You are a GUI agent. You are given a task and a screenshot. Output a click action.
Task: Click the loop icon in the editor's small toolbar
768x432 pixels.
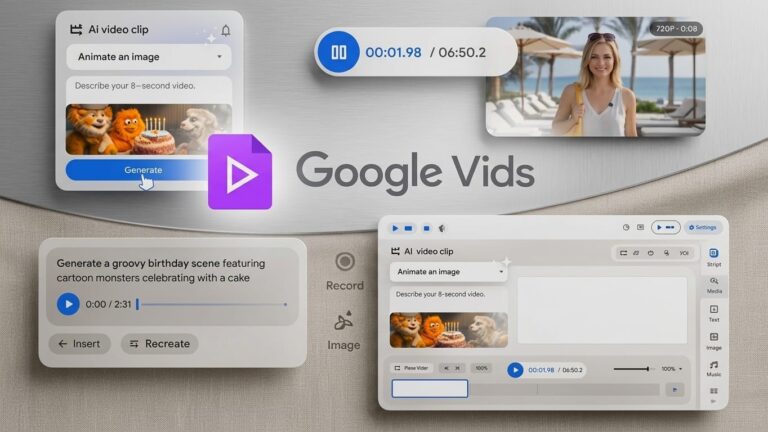click(x=624, y=253)
